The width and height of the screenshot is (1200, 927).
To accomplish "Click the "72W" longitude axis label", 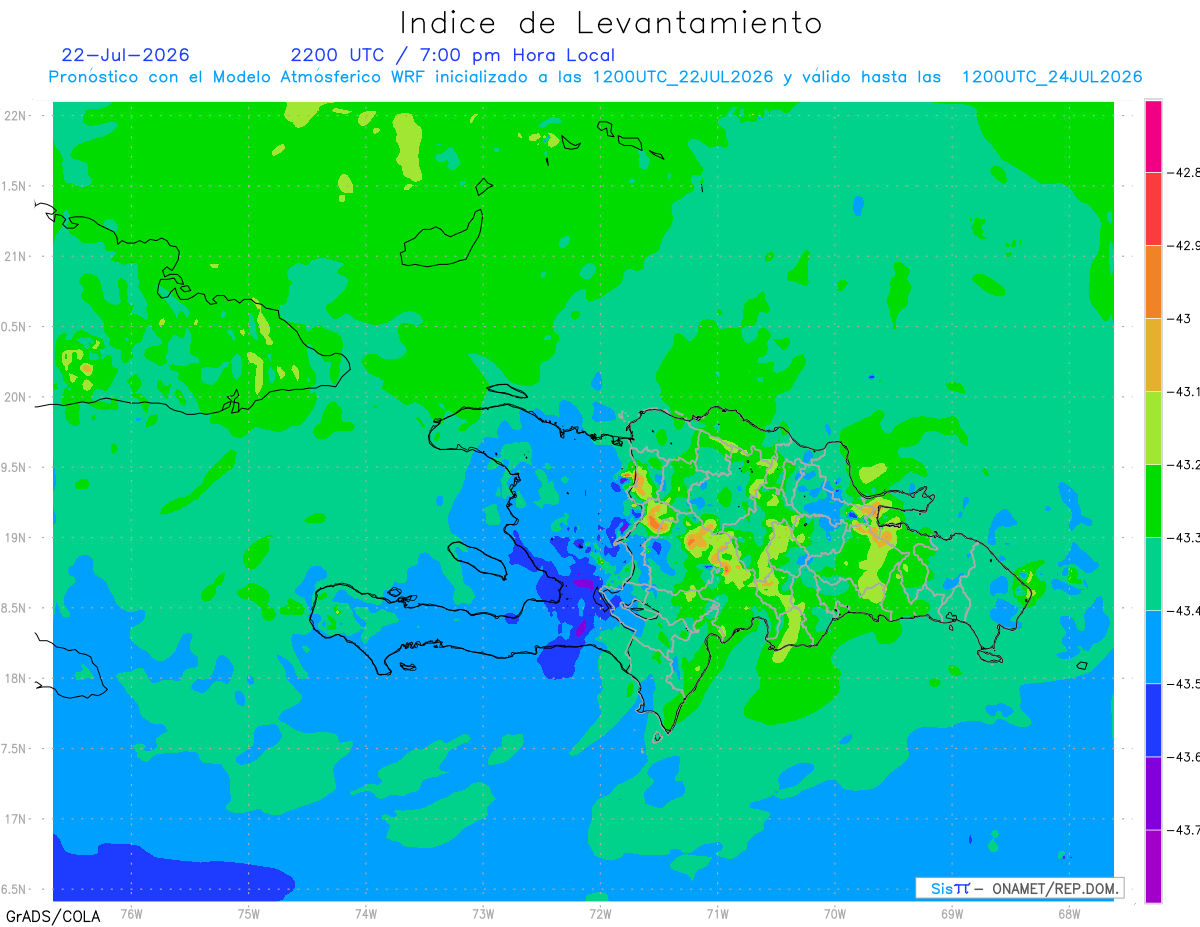I will coord(599,913).
